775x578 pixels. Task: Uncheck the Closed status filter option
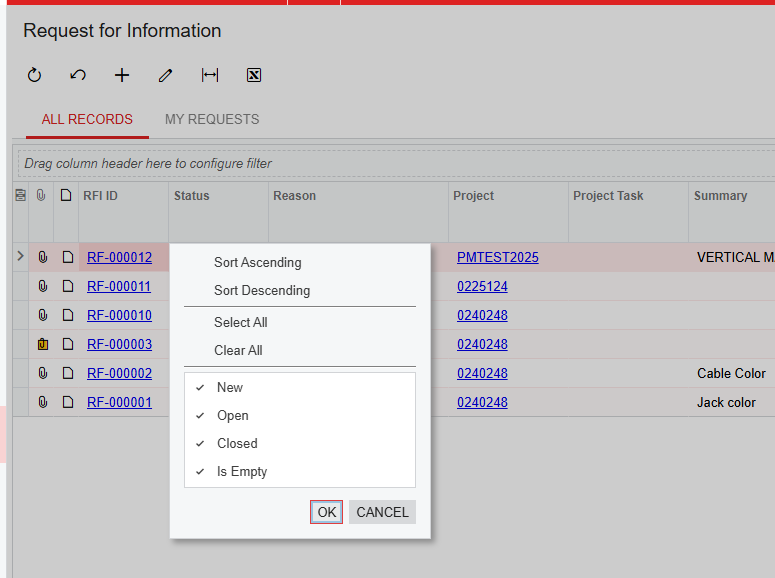237,443
